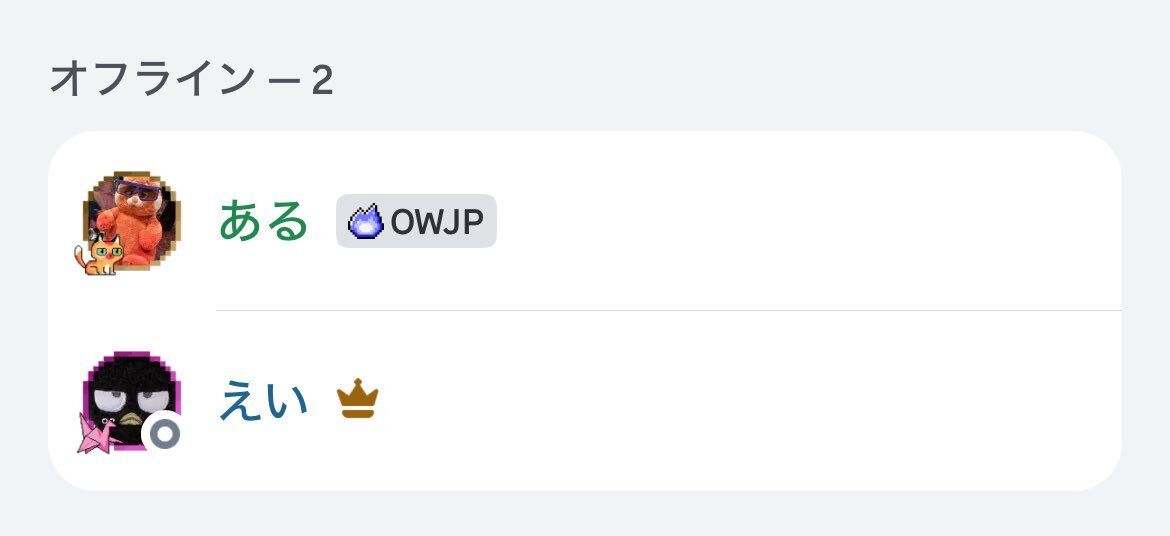Select the green username ある

264,221
